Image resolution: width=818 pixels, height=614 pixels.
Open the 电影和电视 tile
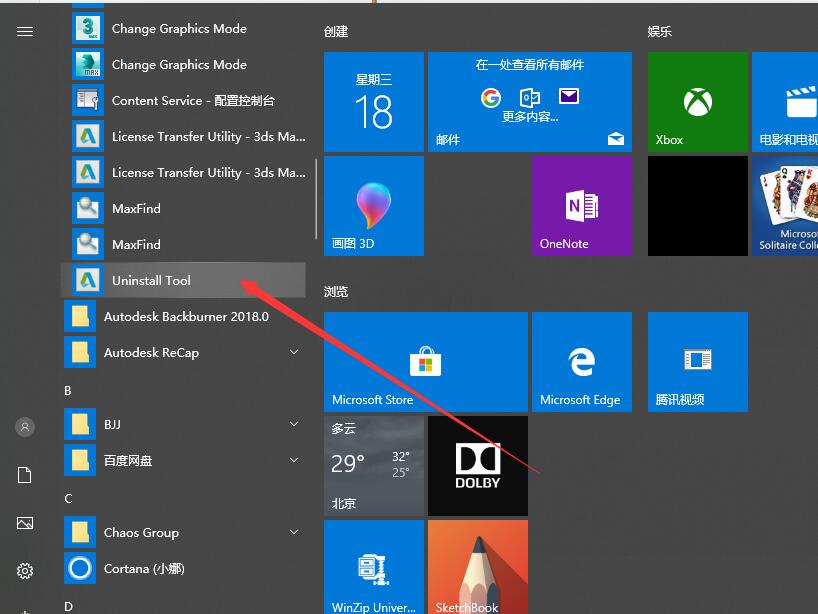coord(785,102)
